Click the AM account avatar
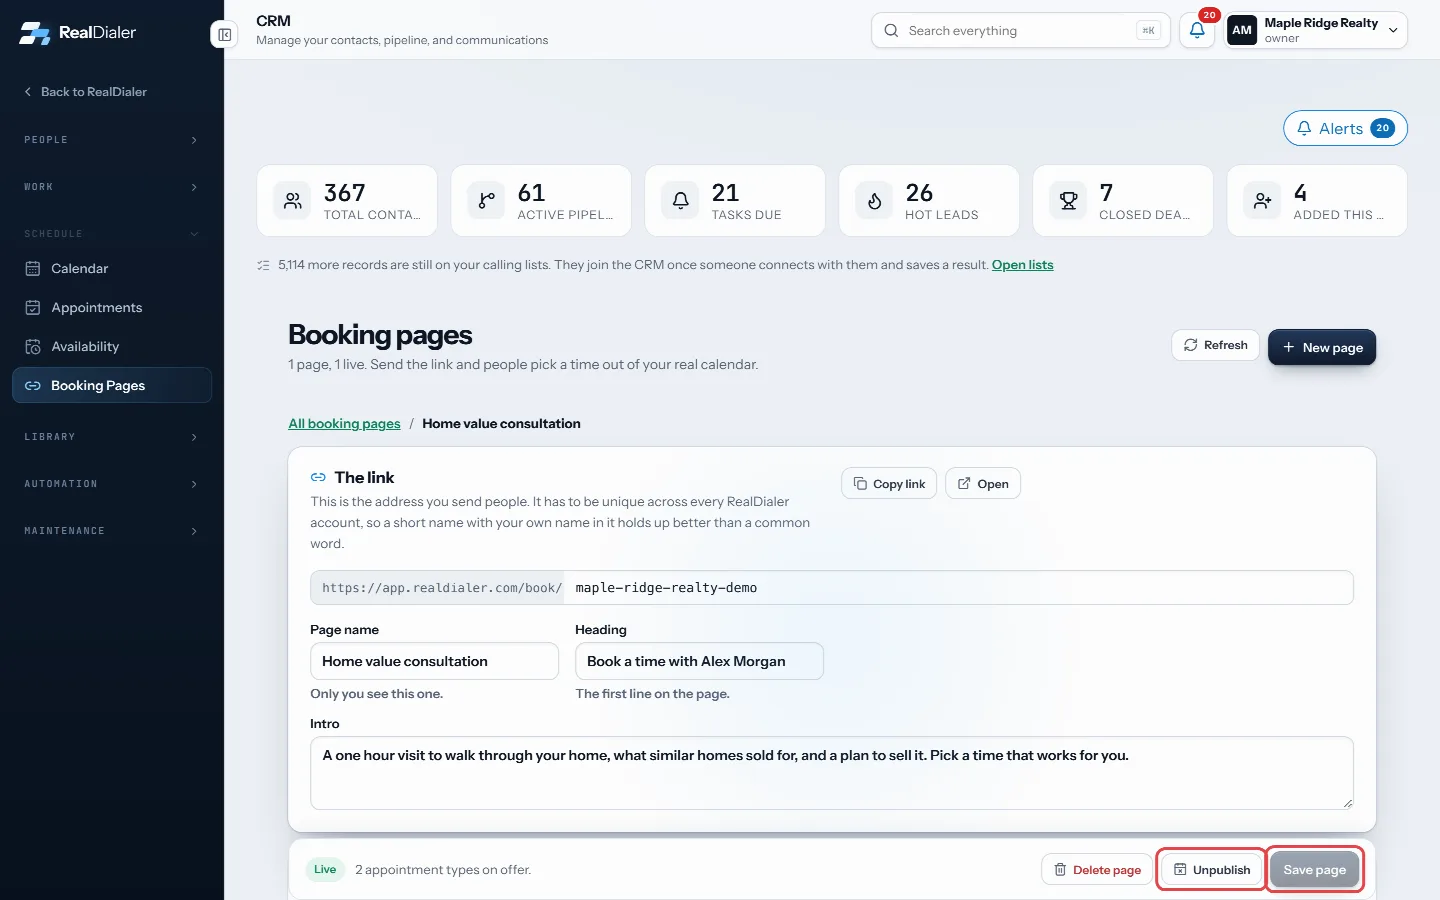This screenshot has width=1440, height=900. pyautogui.click(x=1242, y=30)
